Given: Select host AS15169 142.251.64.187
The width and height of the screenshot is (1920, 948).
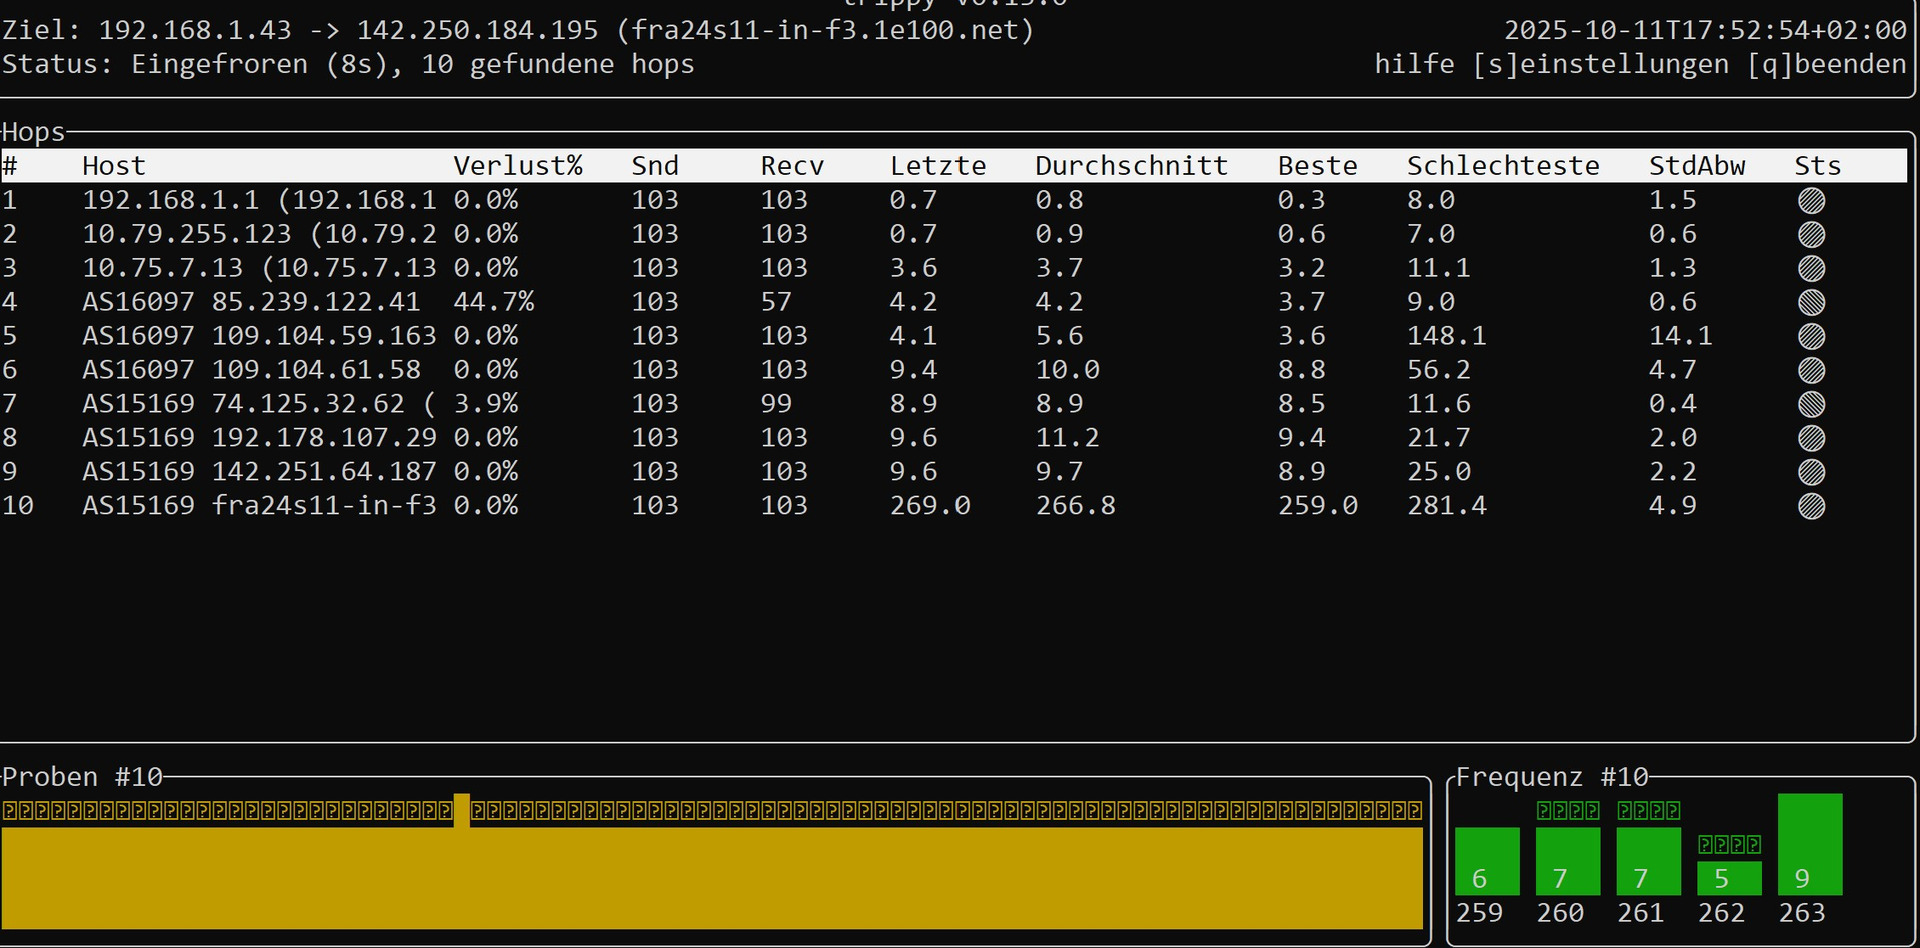Looking at the screenshot, I should tap(259, 472).
